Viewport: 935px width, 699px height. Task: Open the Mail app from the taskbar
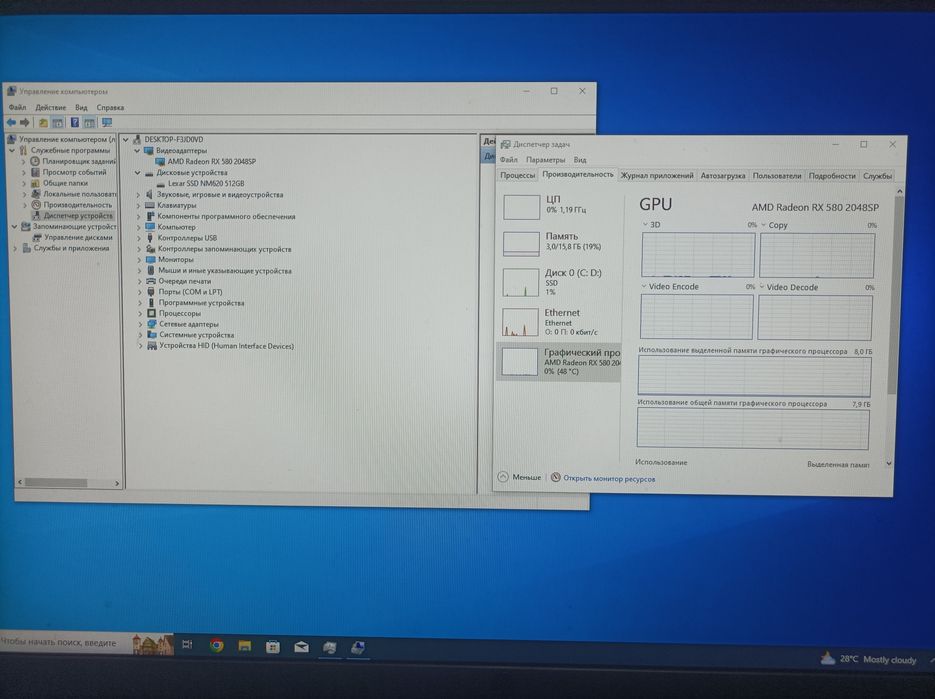click(x=301, y=647)
